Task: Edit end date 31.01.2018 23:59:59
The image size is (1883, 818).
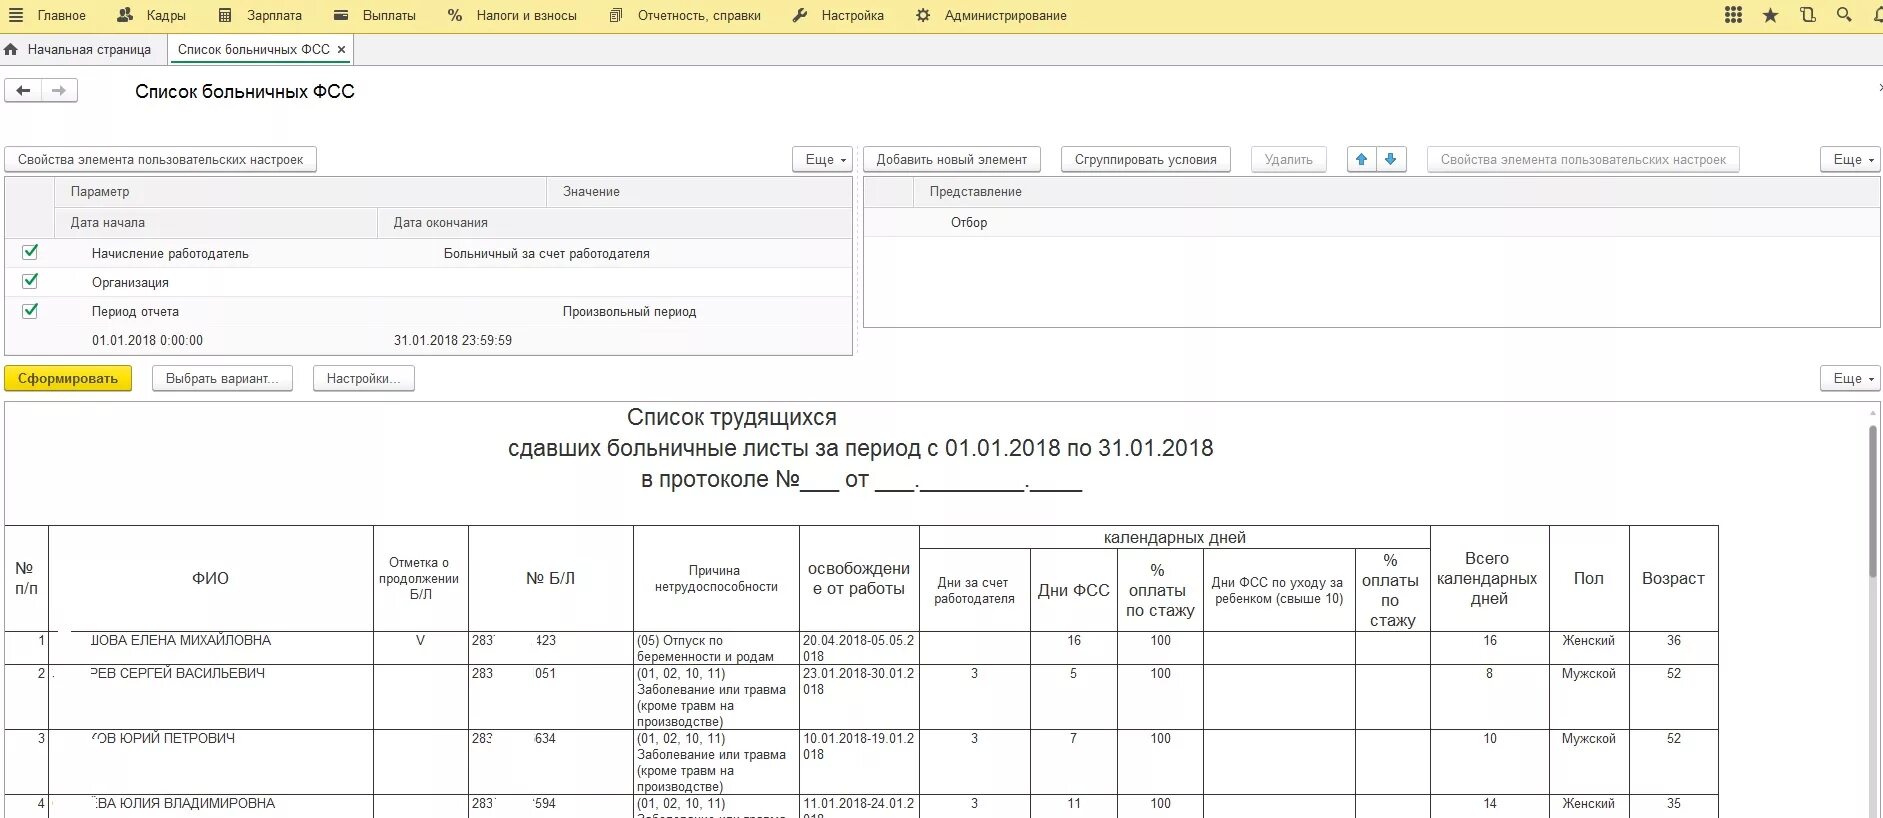Action: [x=452, y=341]
